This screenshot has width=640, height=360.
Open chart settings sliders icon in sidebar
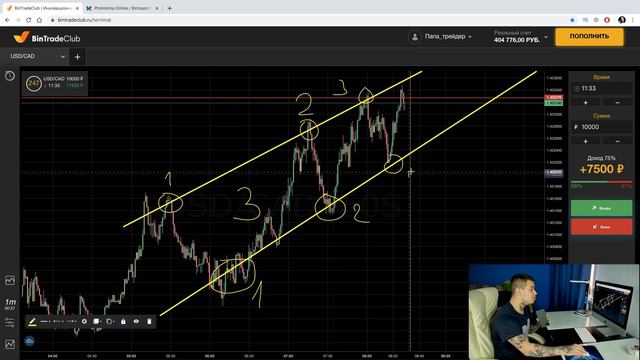(x=10, y=322)
